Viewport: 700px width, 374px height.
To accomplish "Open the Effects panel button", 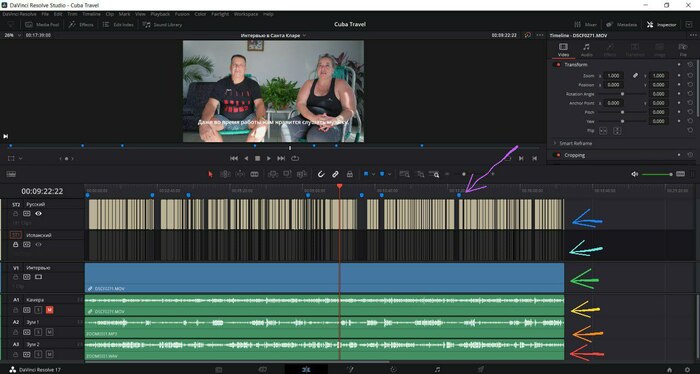I will pos(81,25).
